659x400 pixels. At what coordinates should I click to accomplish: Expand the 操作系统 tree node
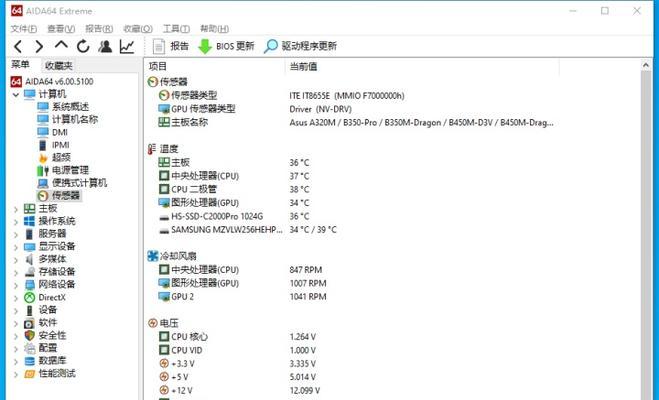[x=16, y=221]
